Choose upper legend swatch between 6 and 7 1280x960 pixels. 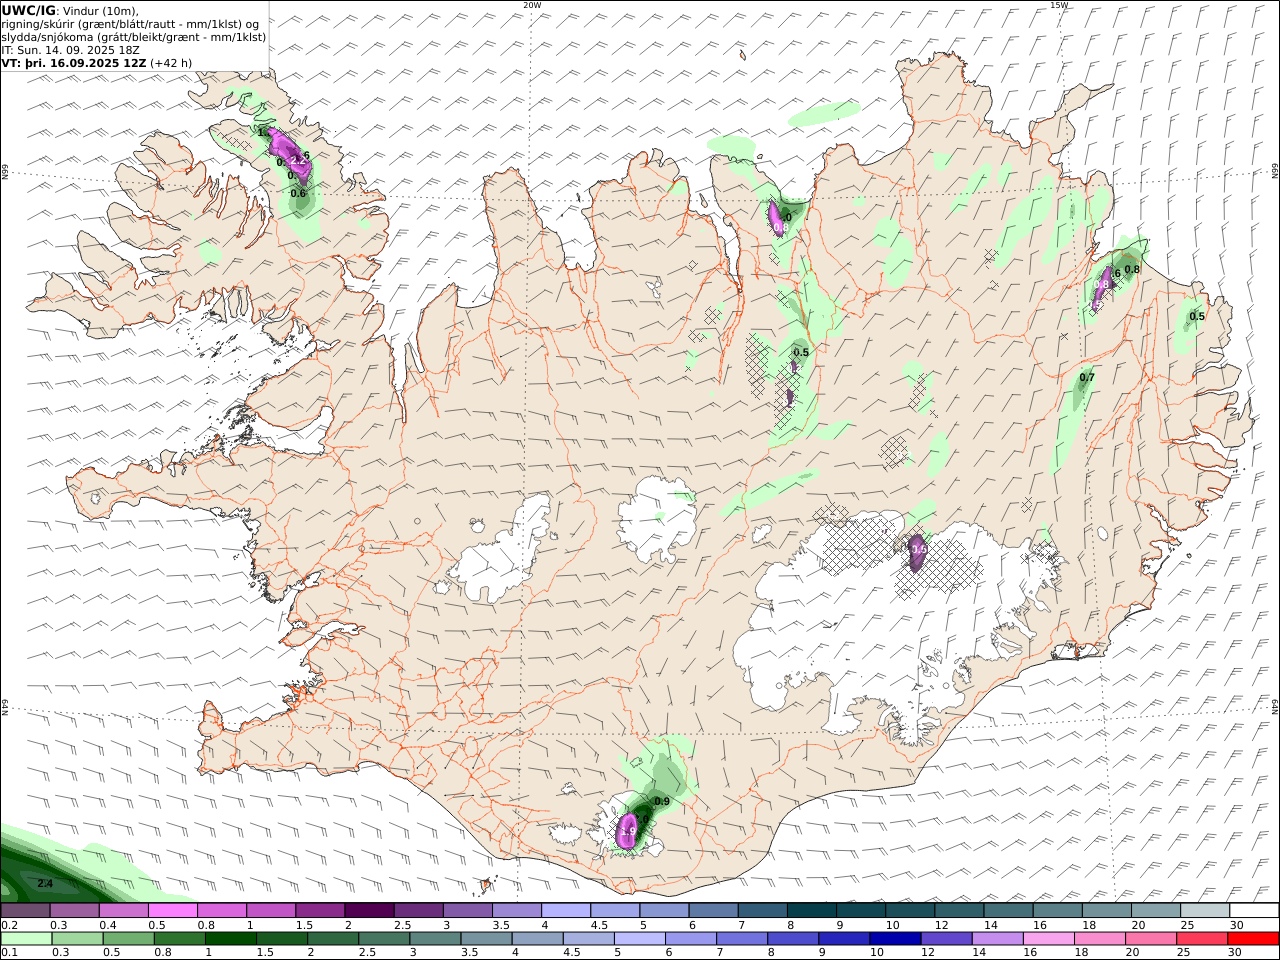click(x=712, y=911)
